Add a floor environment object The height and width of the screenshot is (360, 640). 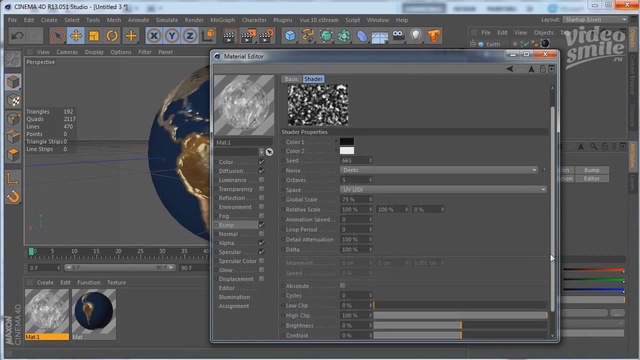[x=380, y=36]
